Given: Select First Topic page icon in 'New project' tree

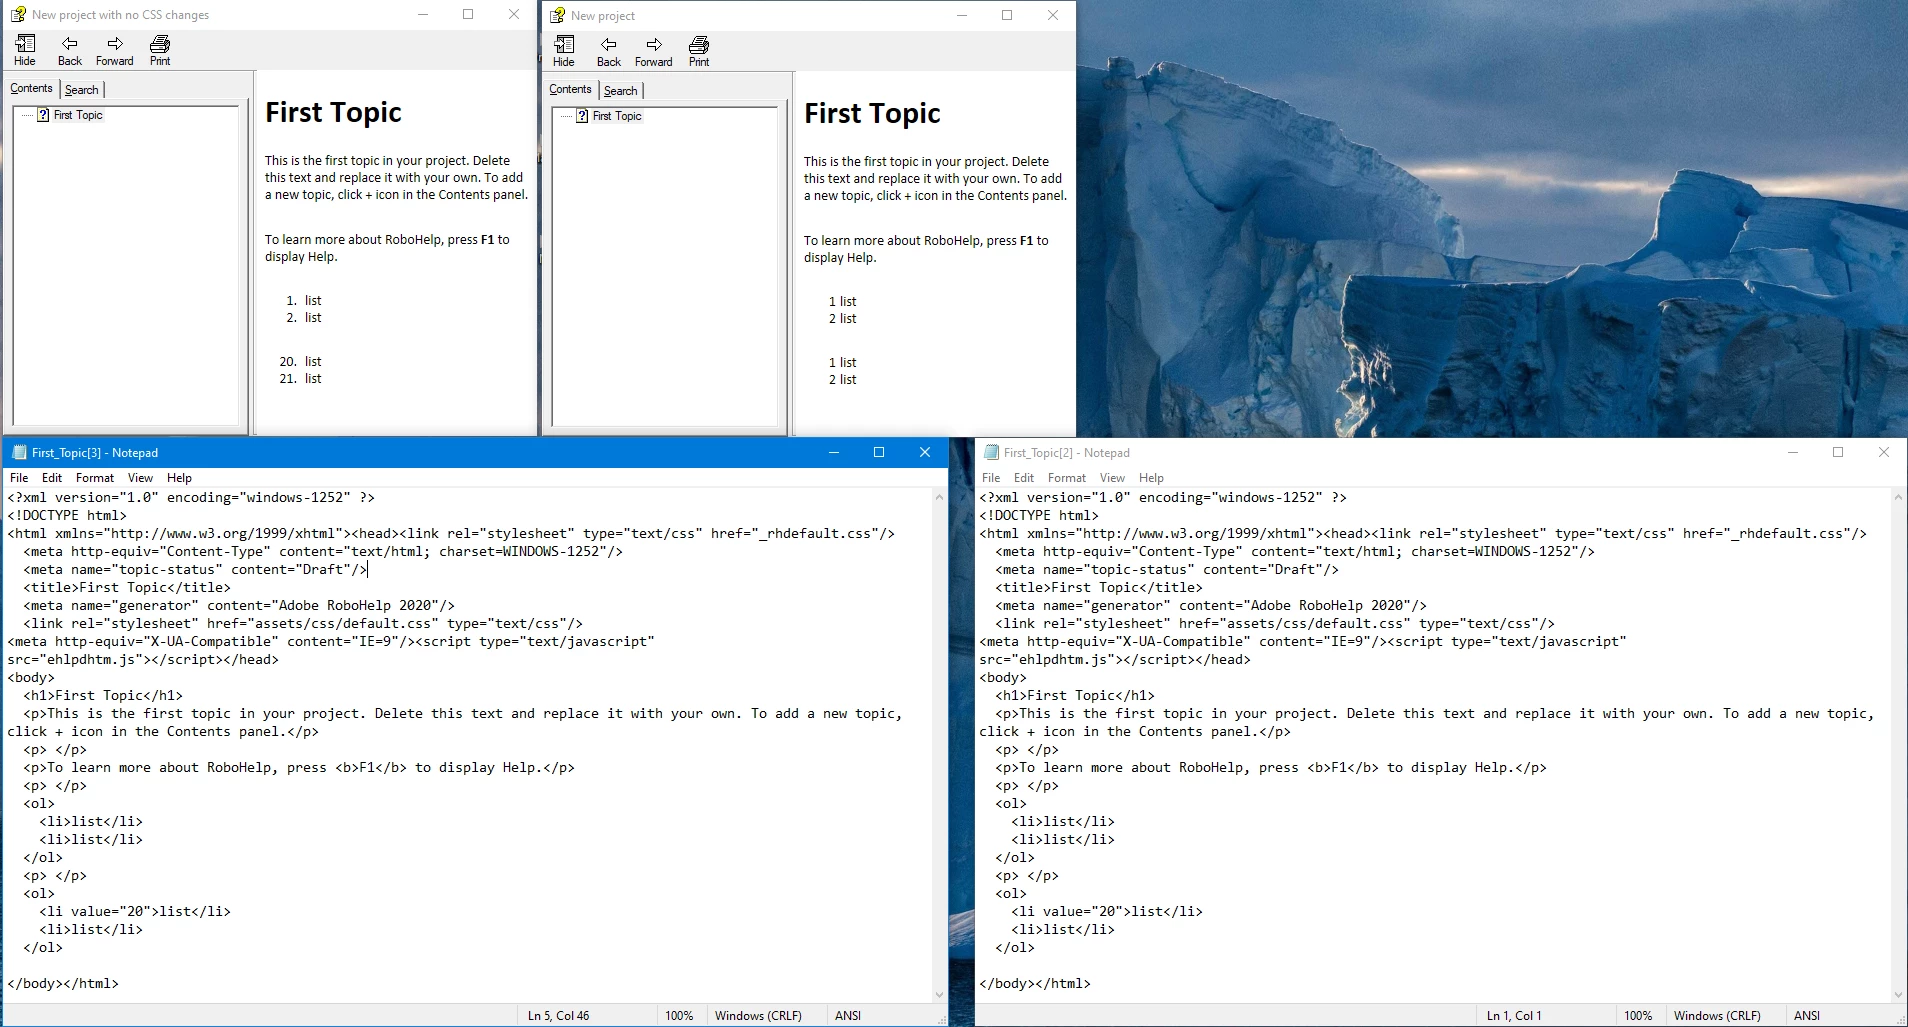Looking at the screenshot, I should pos(582,116).
